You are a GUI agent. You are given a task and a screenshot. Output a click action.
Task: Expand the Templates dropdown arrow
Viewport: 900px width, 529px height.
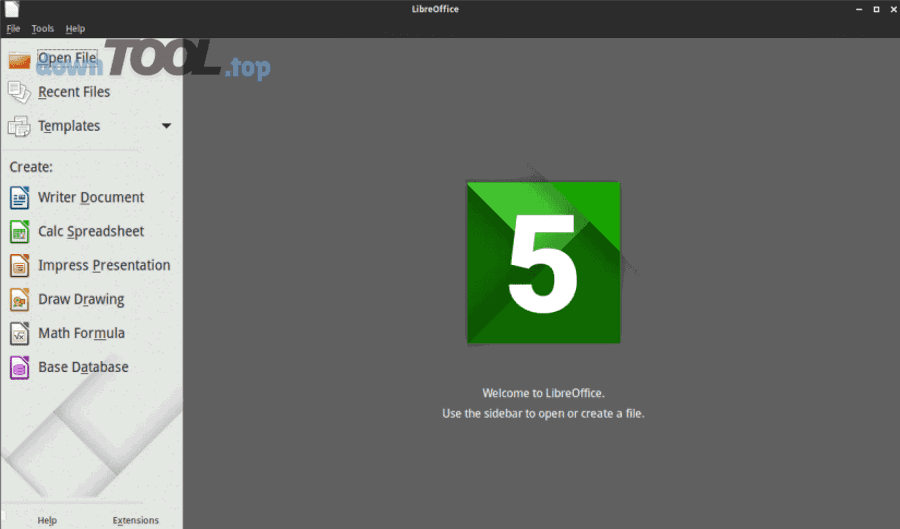tap(166, 126)
